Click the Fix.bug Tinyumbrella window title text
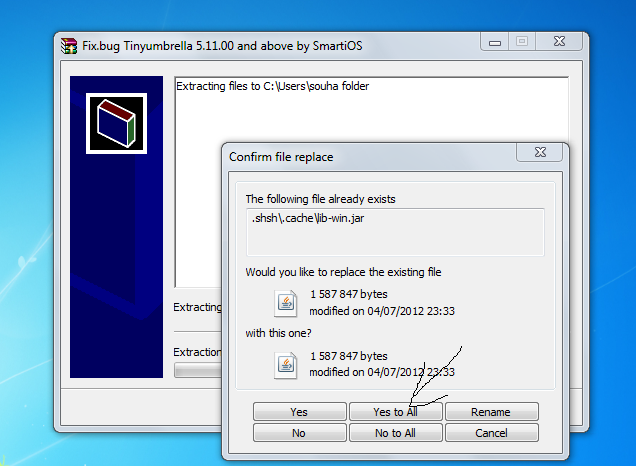636x466 pixels. coord(222,46)
